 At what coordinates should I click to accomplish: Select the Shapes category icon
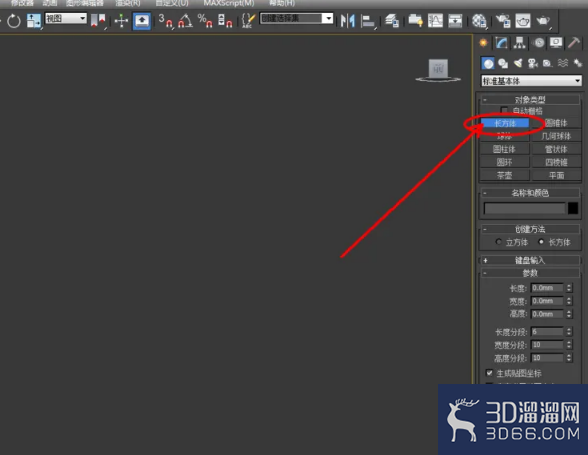click(503, 63)
